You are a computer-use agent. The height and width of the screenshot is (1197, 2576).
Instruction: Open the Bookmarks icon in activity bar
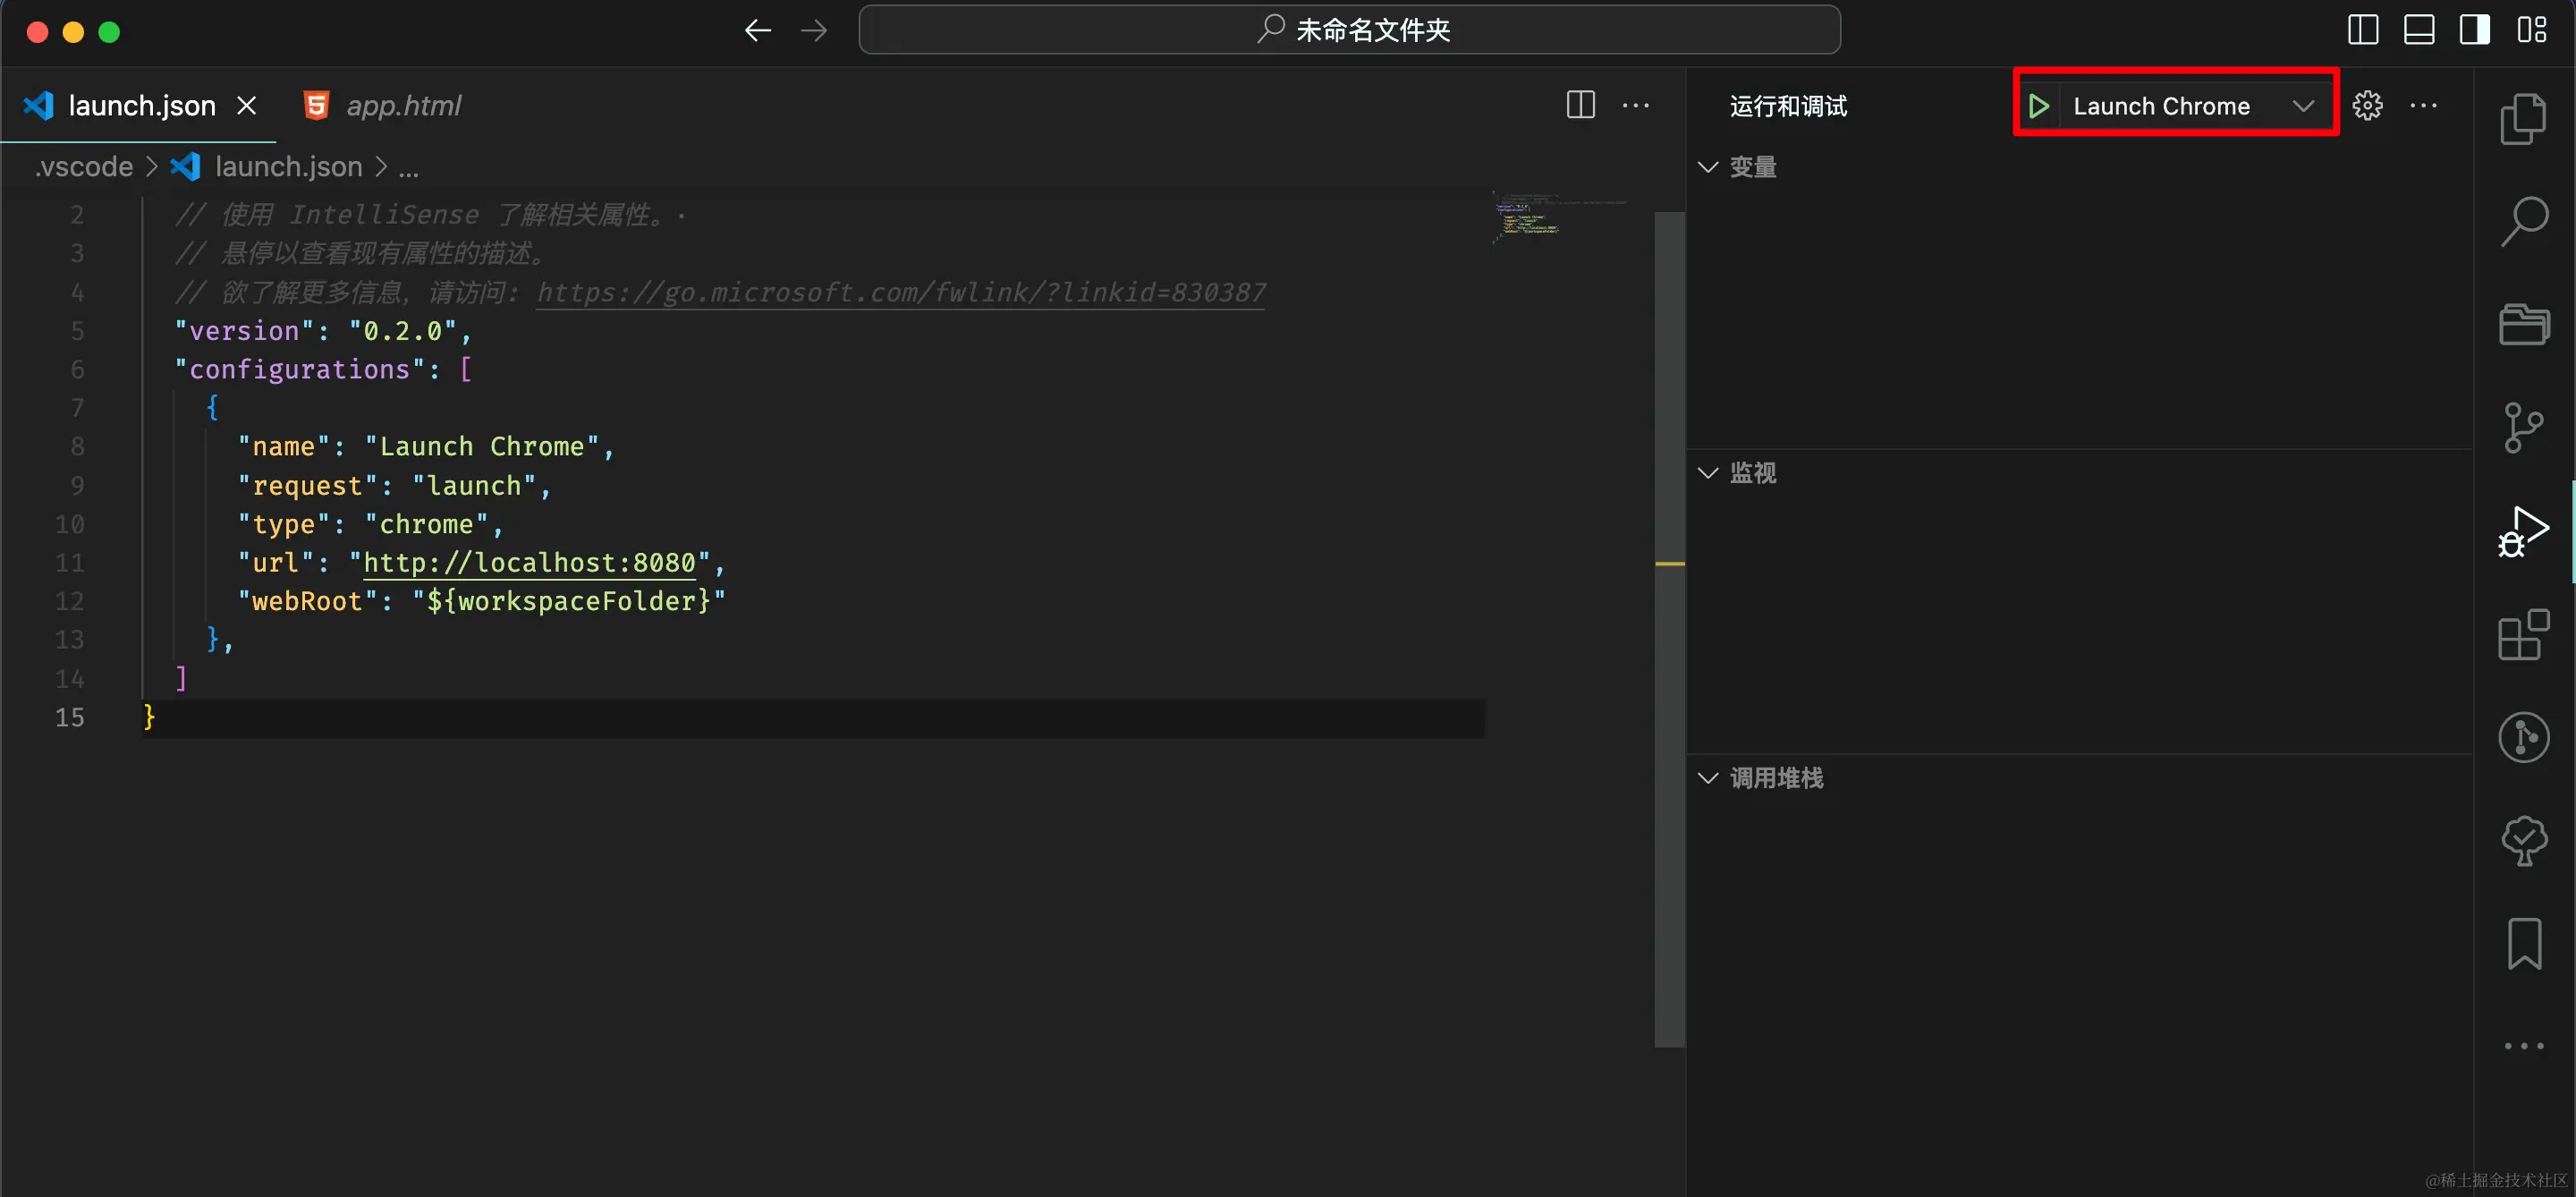pos(2523,943)
